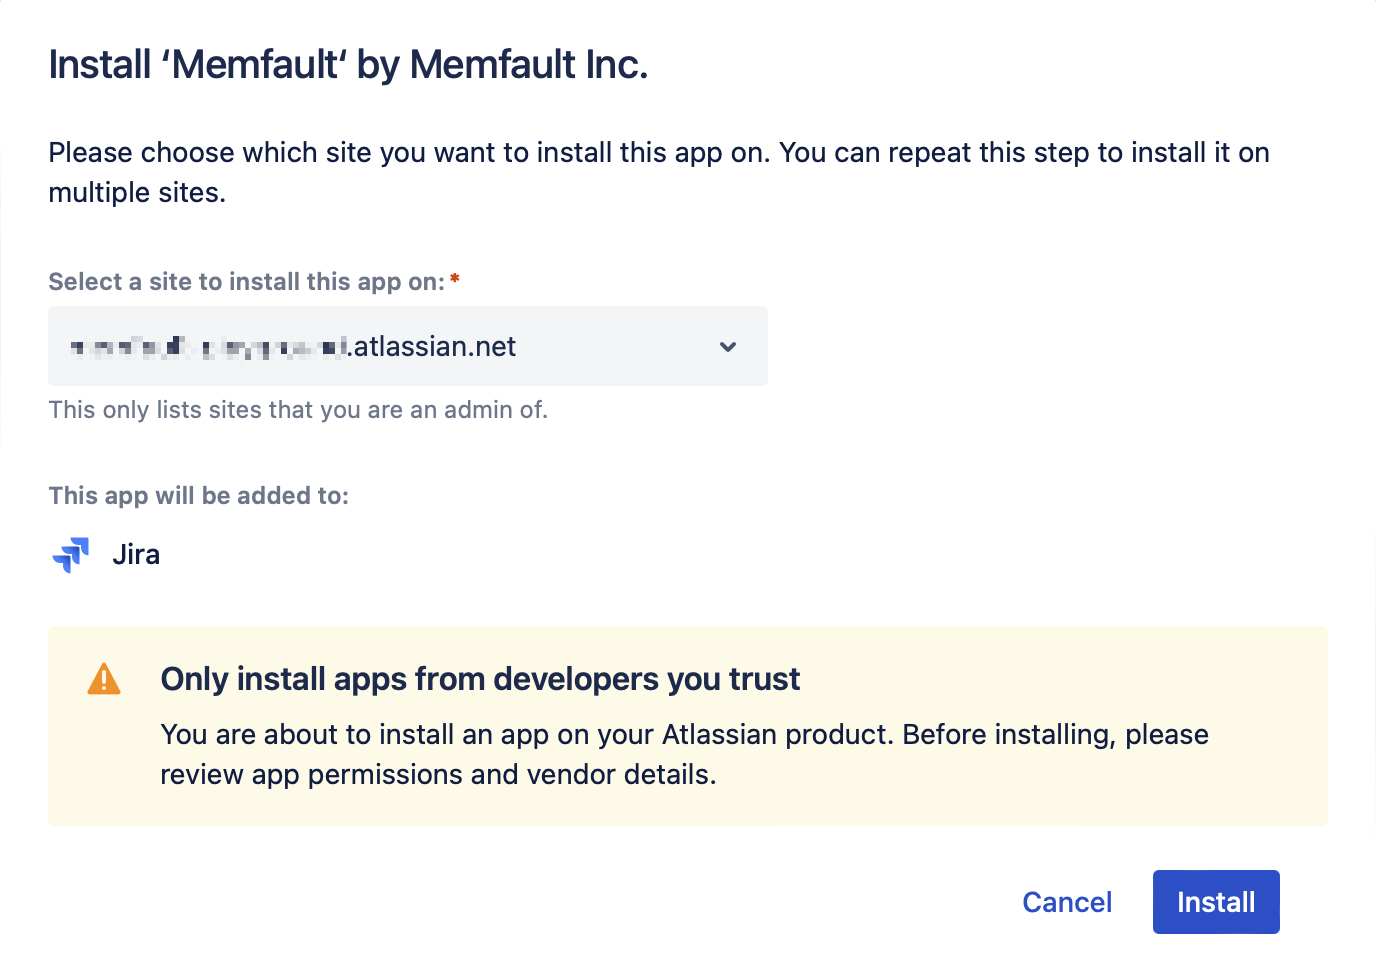
Task: Click the chevron on the atlassian.net site selector
Action: tap(728, 346)
